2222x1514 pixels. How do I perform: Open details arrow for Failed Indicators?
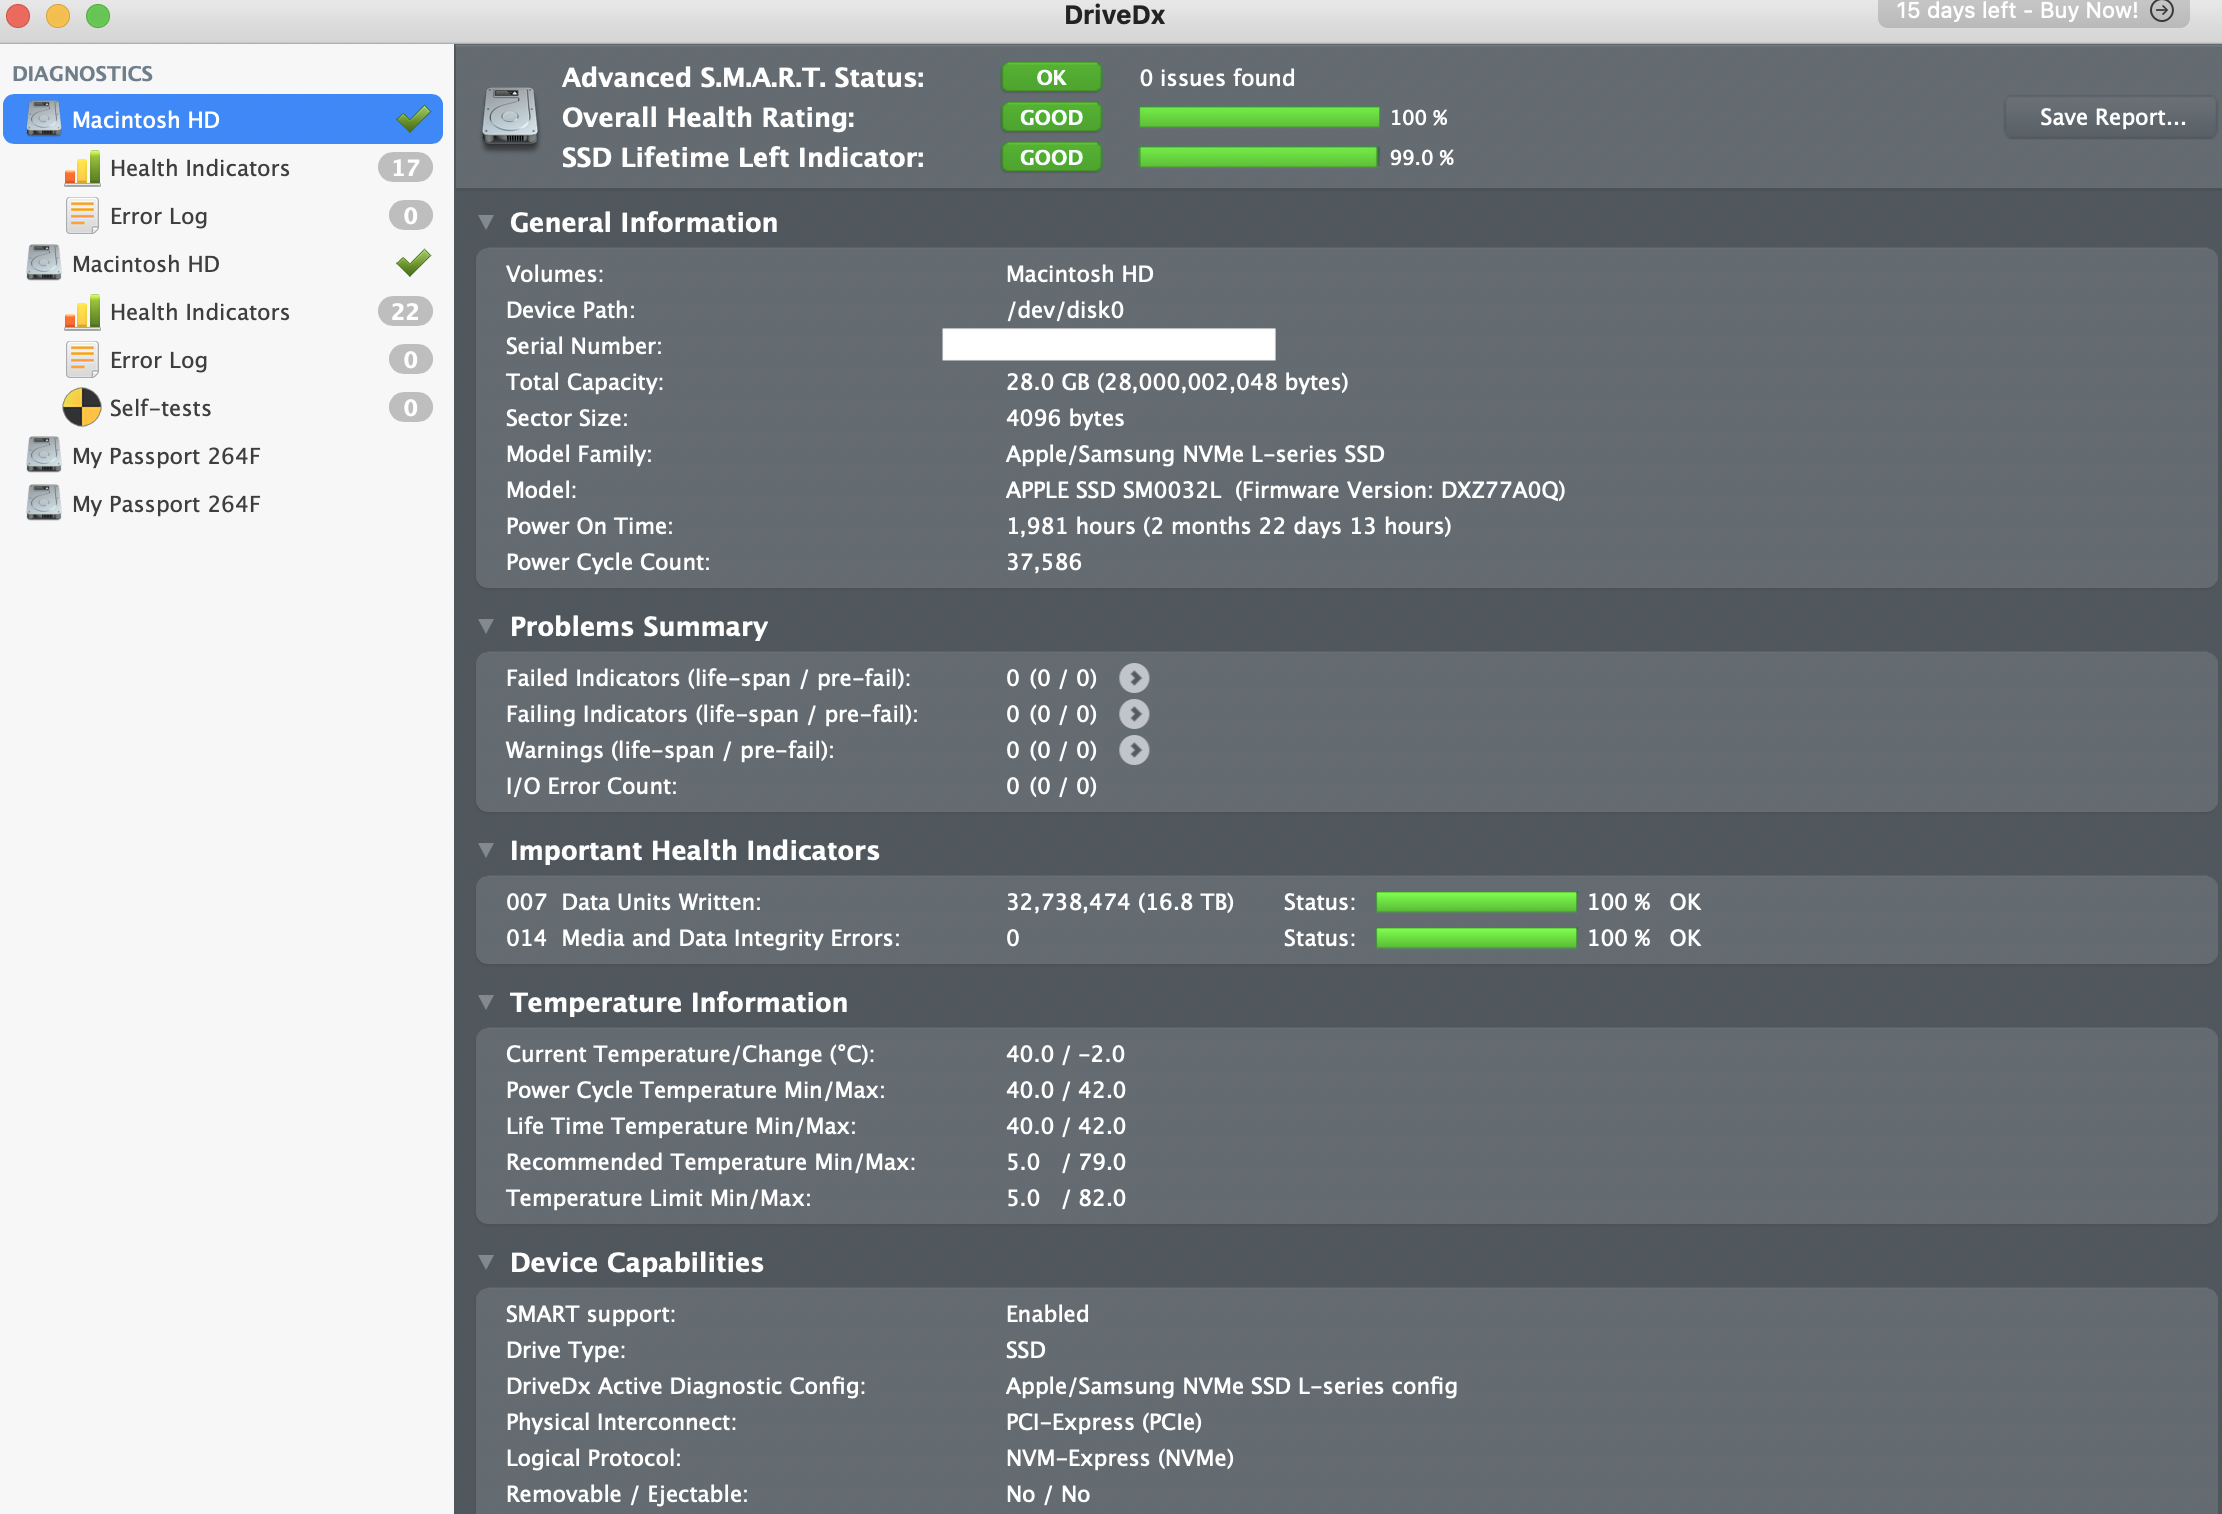tap(1133, 678)
